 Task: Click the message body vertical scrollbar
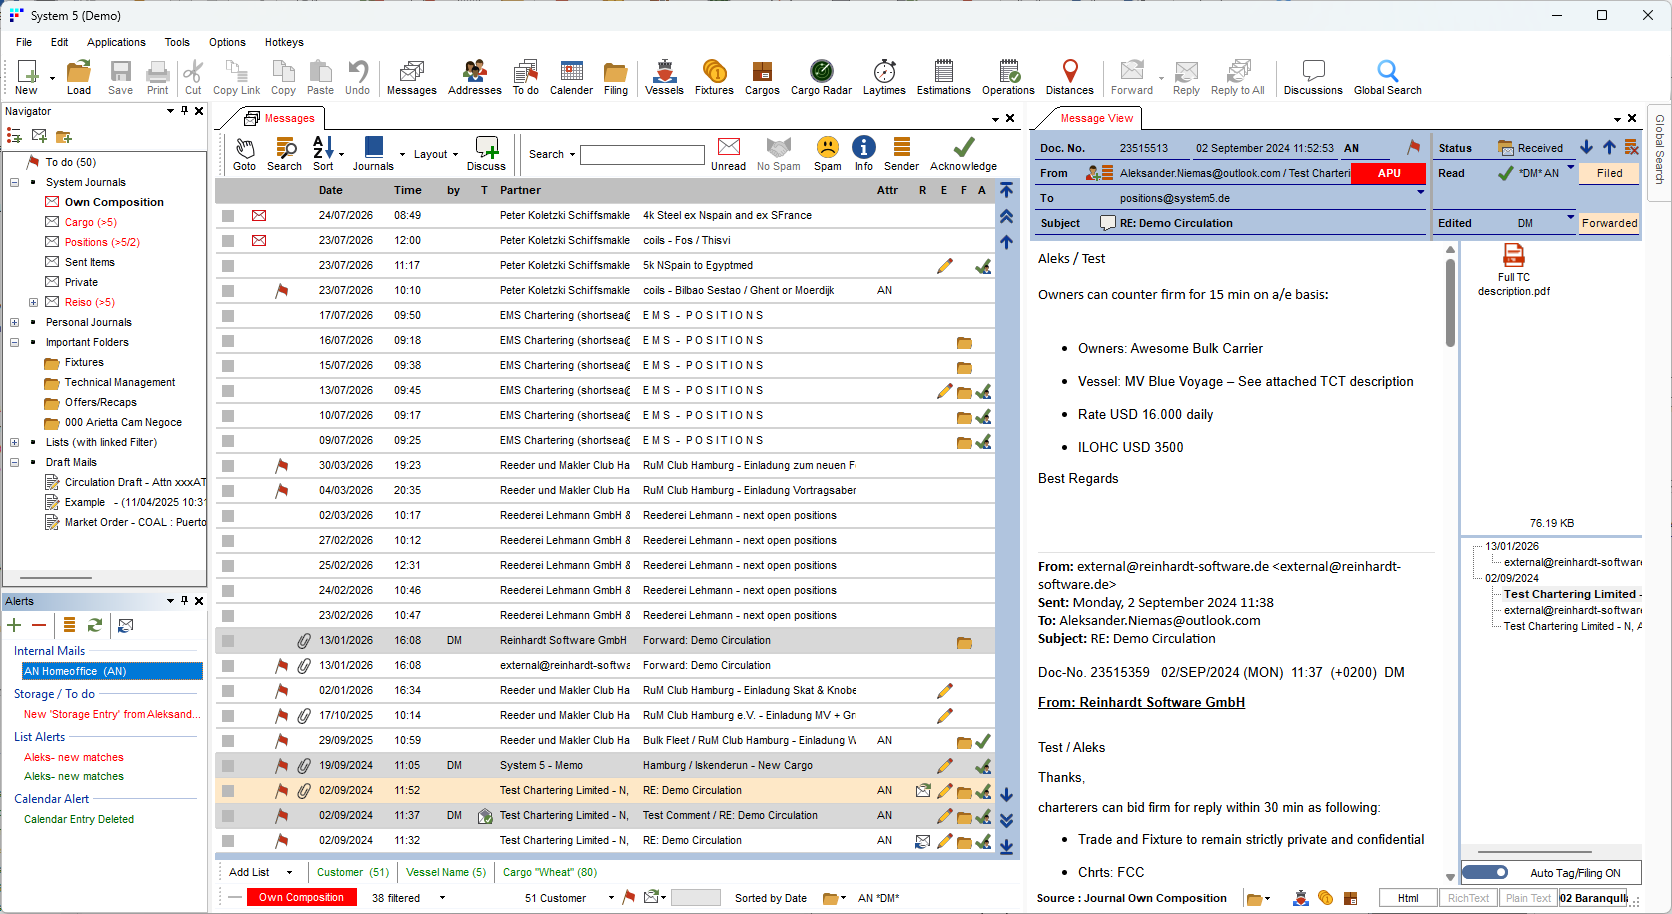click(x=1450, y=302)
